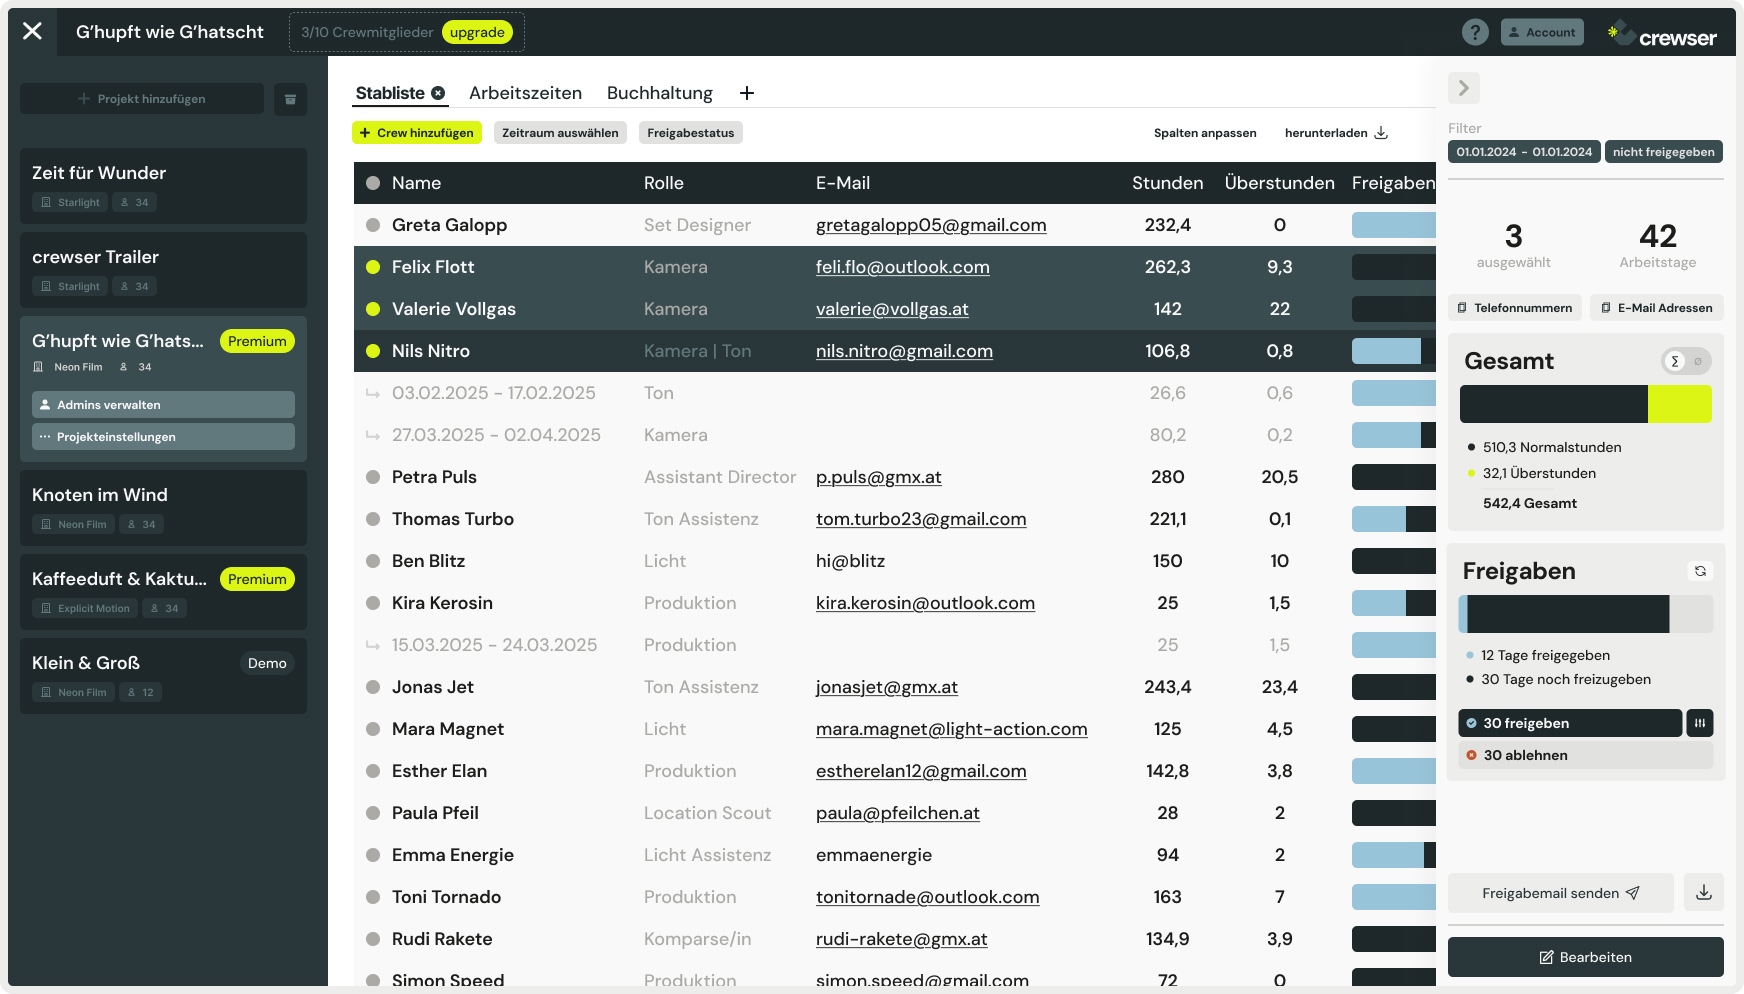1744x994 pixels.
Task: Click the download icon next to Freigabemail senden
Action: (1705, 893)
